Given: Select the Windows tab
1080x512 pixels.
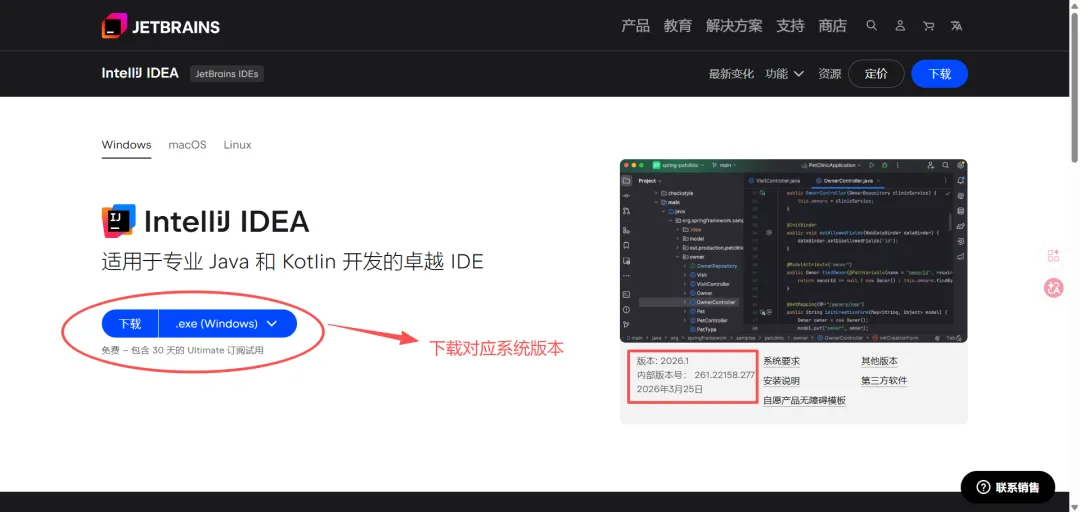Looking at the screenshot, I should tap(127, 145).
